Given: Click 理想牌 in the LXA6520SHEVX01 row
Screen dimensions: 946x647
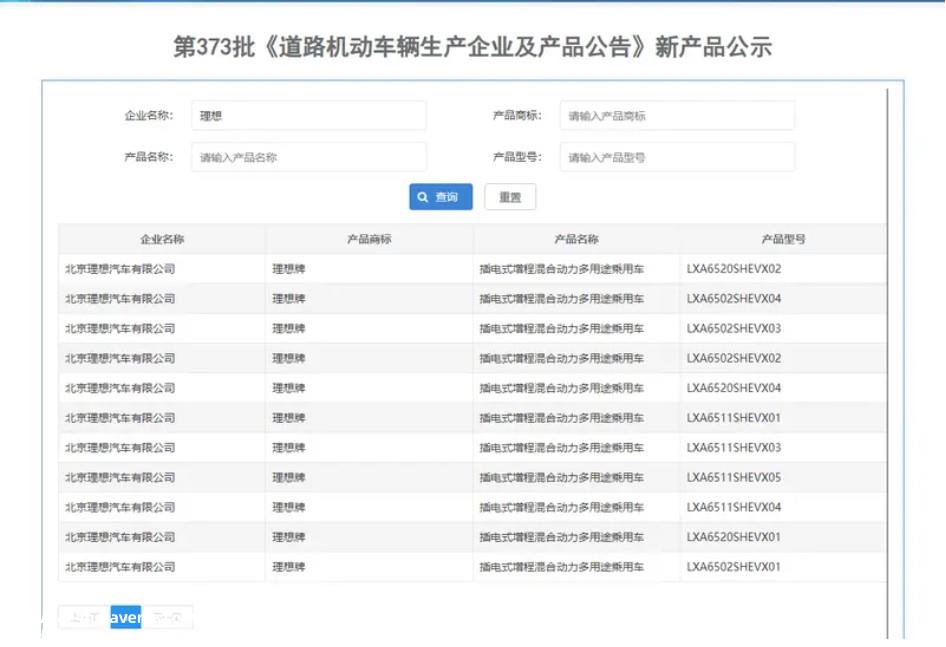Looking at the screenshot, I should [288, 537].
